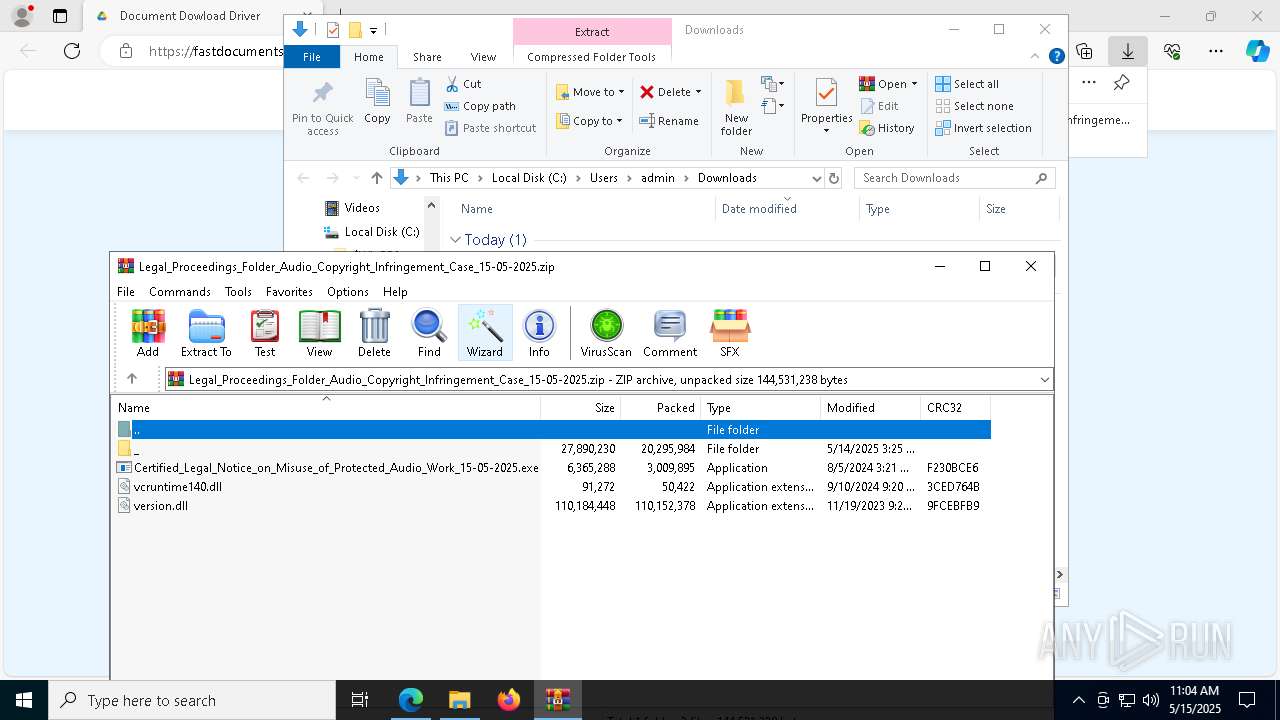
Task: Sort by the CRC32 column header
Action: (x=956, y=408)
